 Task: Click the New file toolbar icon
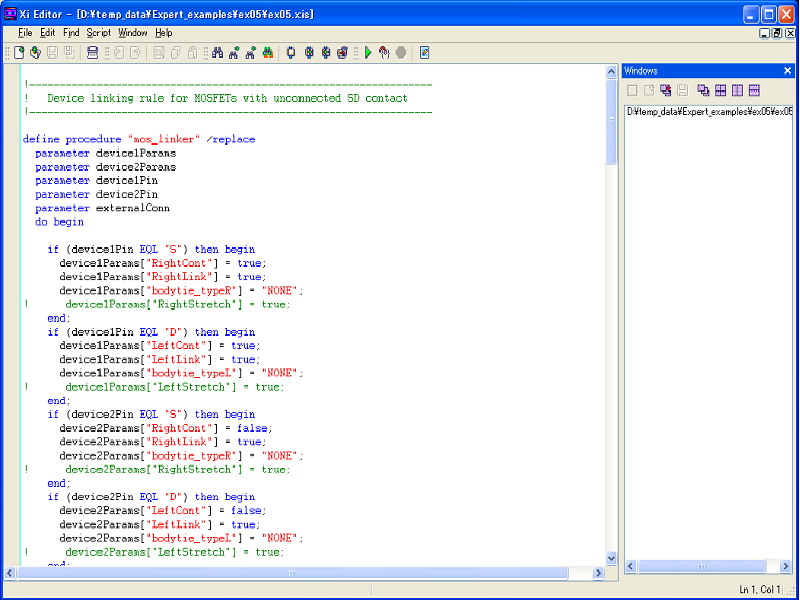click(19, 53)
